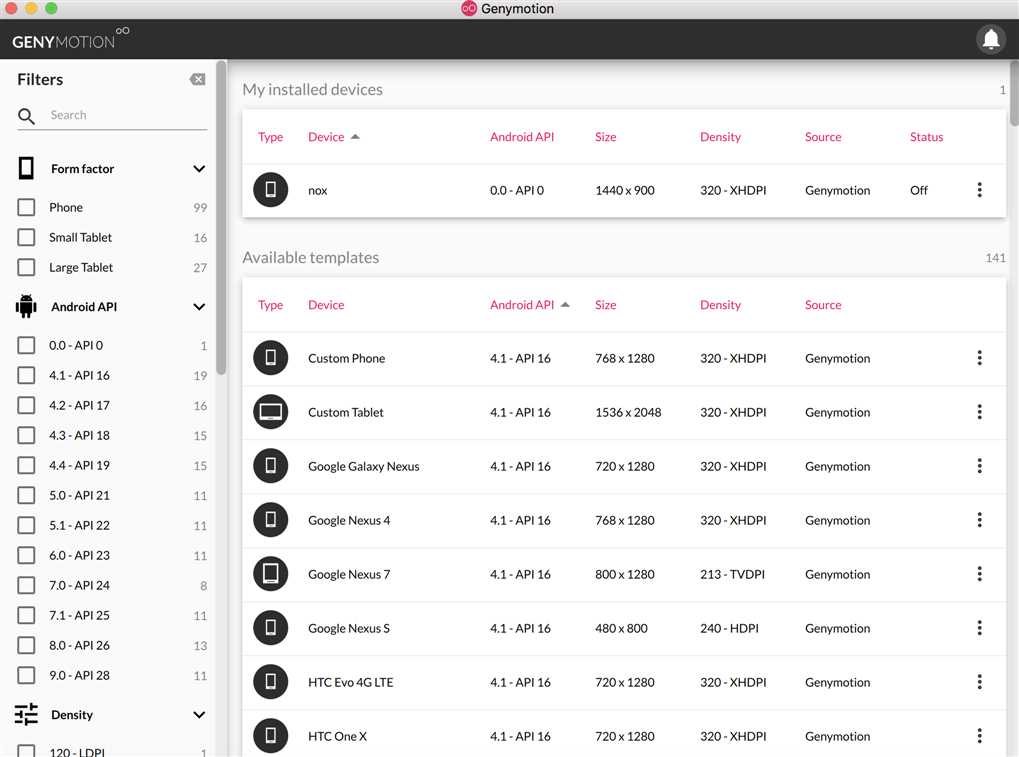
Task: Collapse the Density section chevron
Action: [x=199, y=715]
